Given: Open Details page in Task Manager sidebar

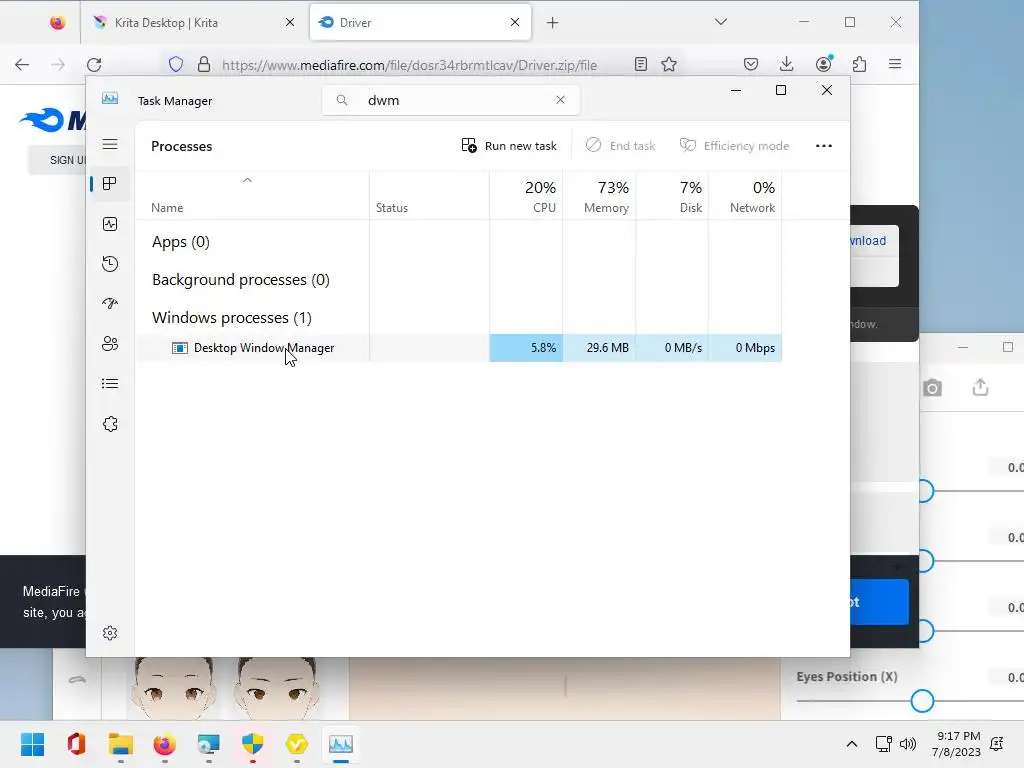Looking at the screenshot, I should click(x=110, y=383).
